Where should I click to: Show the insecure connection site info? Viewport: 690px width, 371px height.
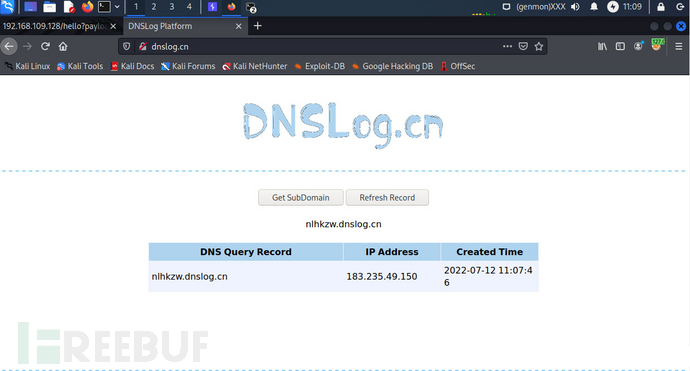pos(143,46)
